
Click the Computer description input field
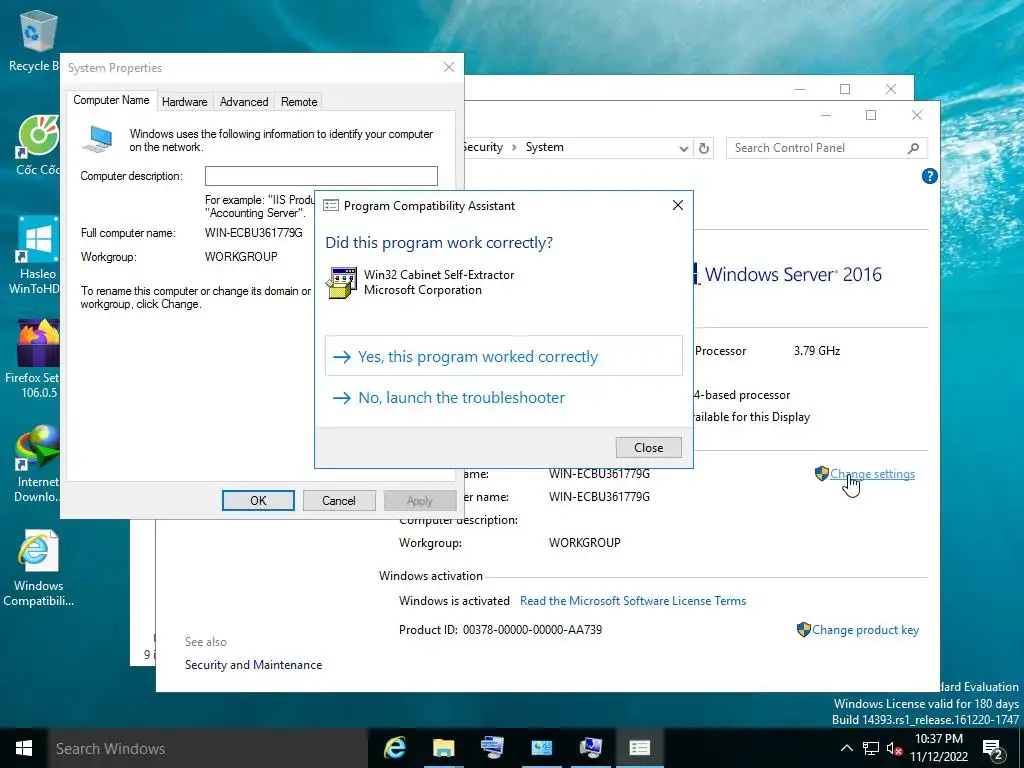(x=321, y=176)
